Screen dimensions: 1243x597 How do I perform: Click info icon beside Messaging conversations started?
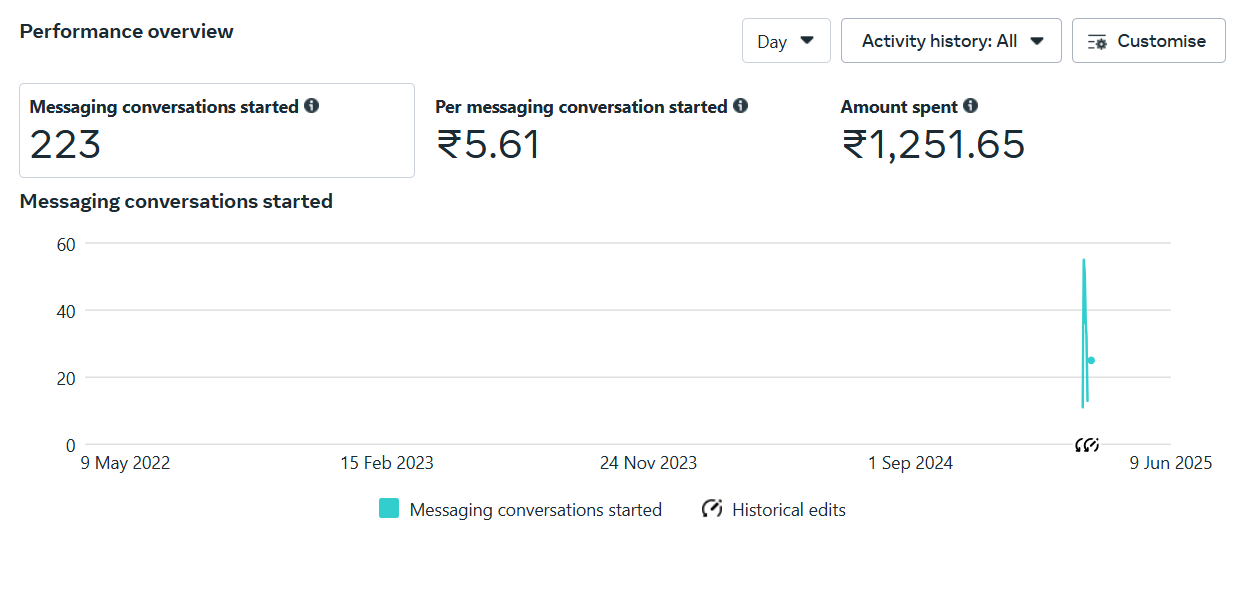click(x=312, y=105)
